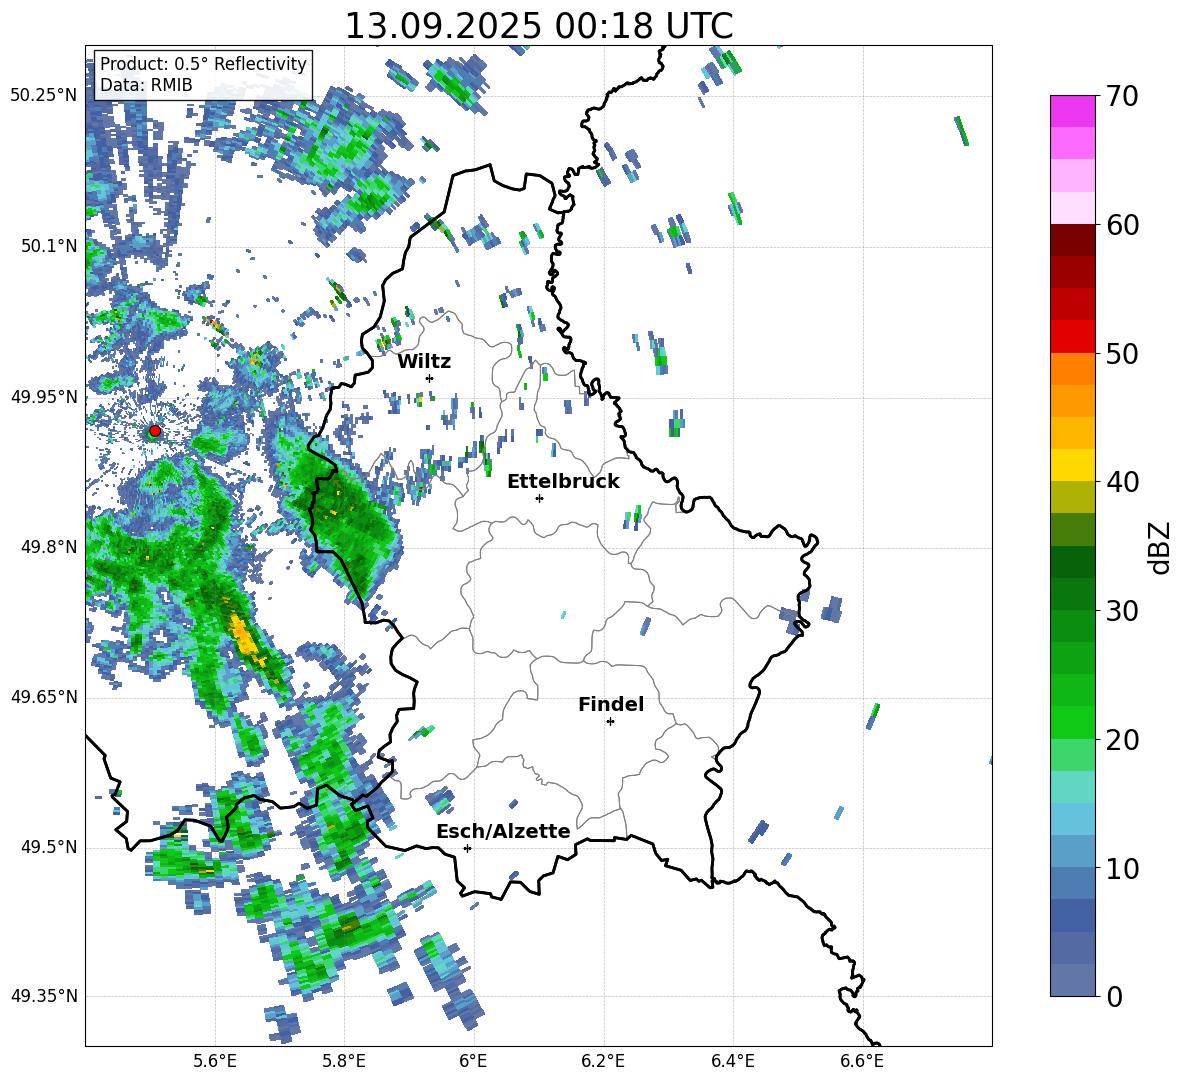Click the 5.6°E longitude label
Image resolution: width=1184 pixels, height=1081 pixels.
(215, 1061)
